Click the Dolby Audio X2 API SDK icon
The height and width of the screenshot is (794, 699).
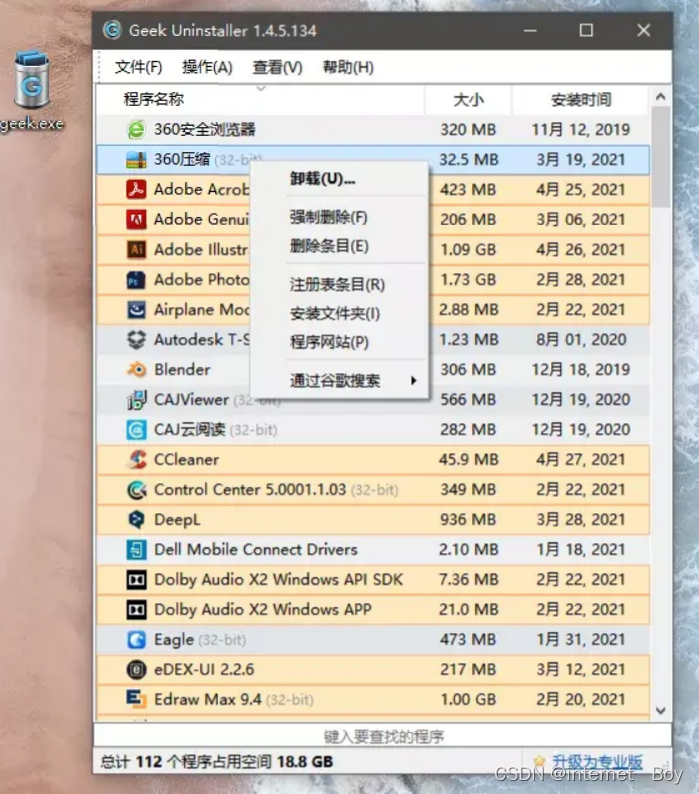click(x=136, y=579)
